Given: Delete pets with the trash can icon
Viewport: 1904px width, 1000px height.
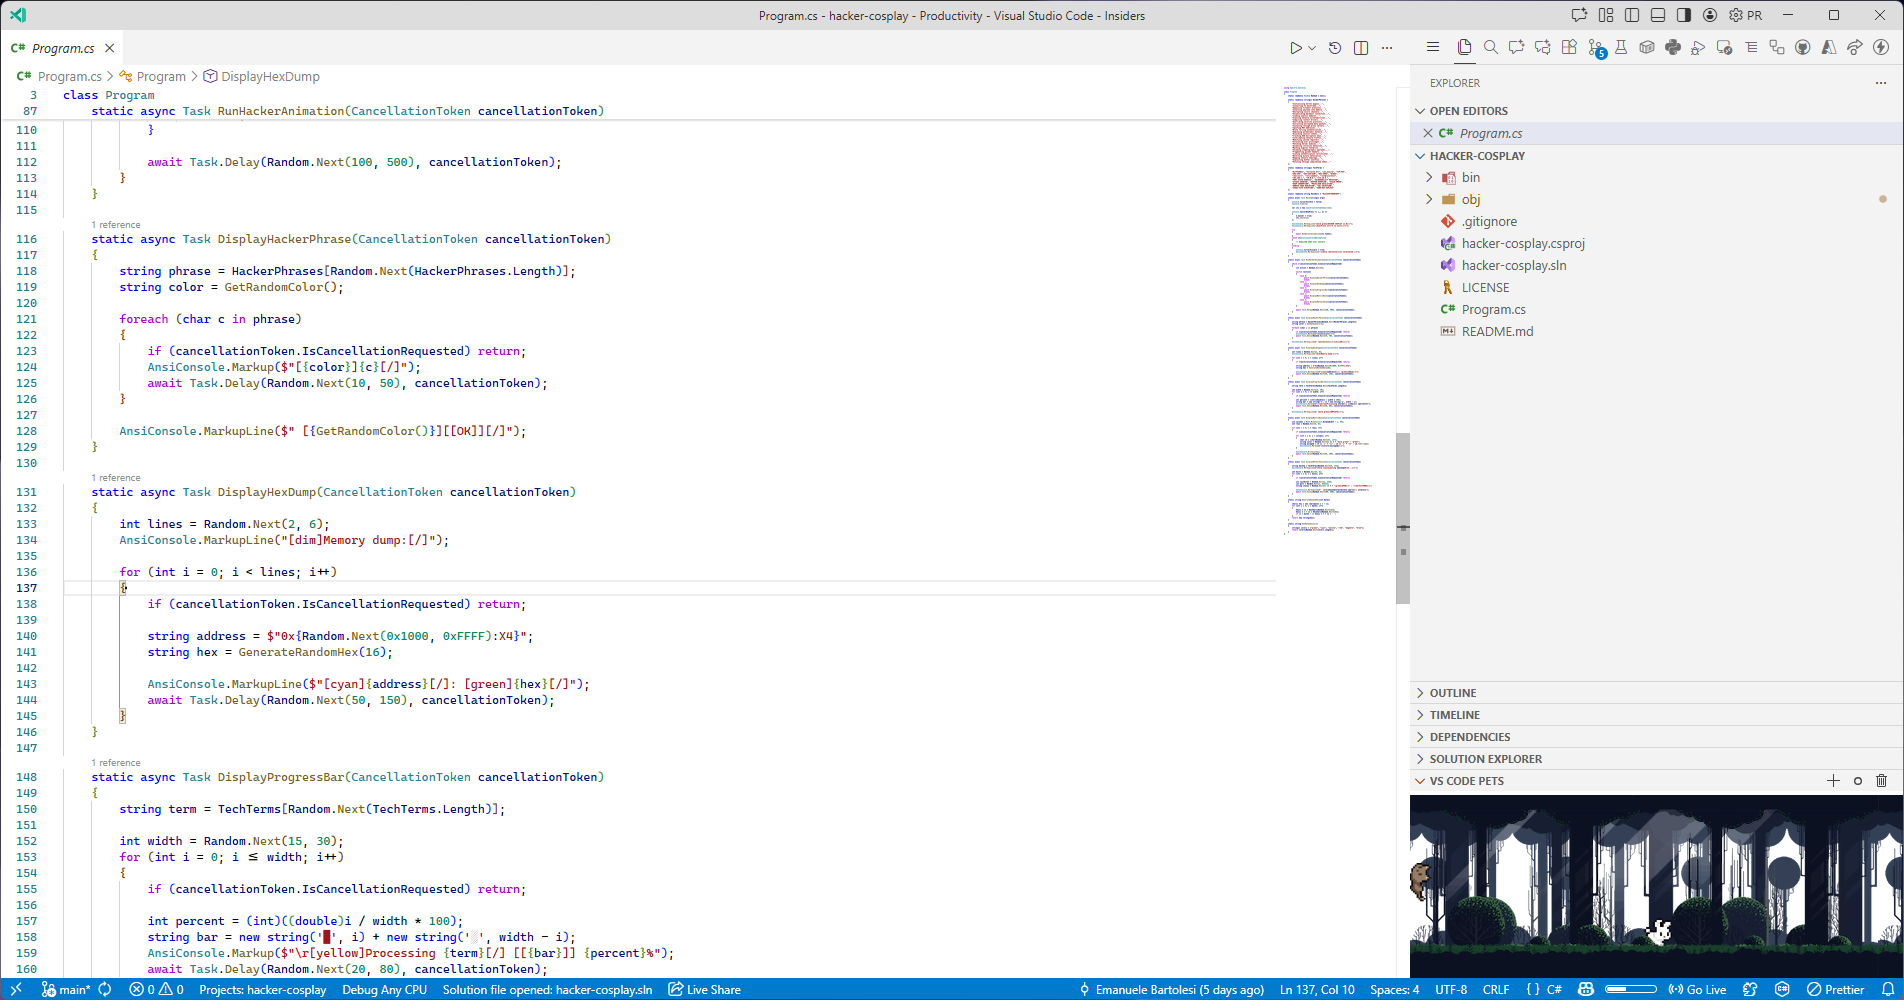Looking at the screenshot, I should pyautogui.click(x=1881, y=781).
